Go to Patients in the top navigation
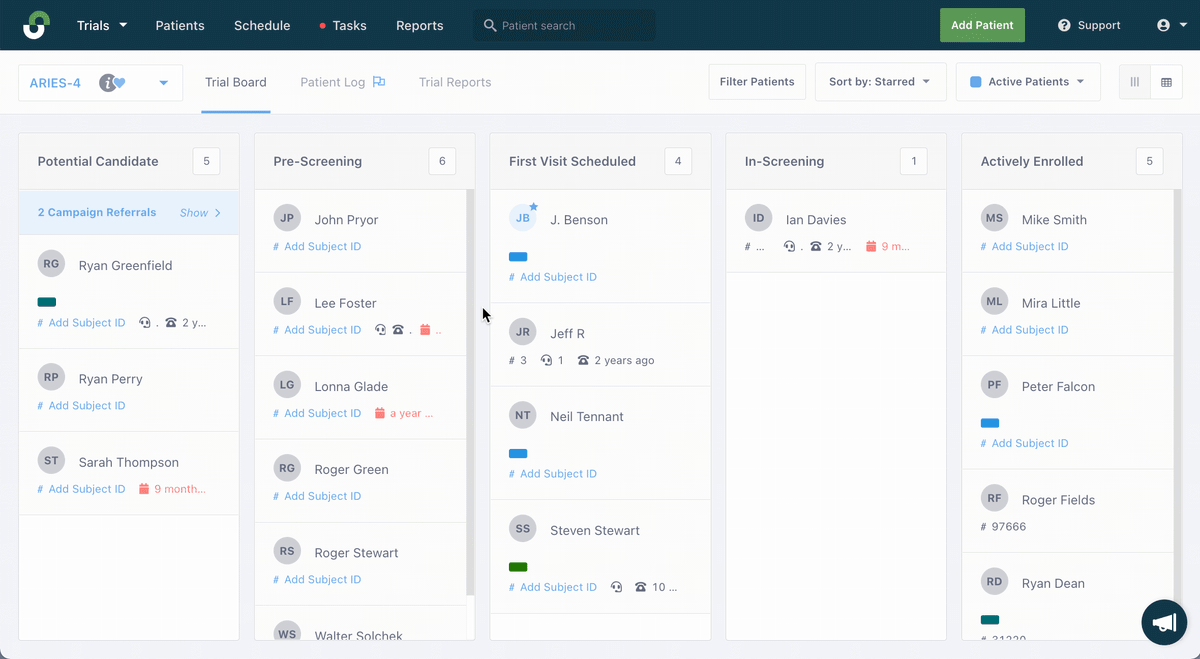1200x659 pixels. (180, 25)
